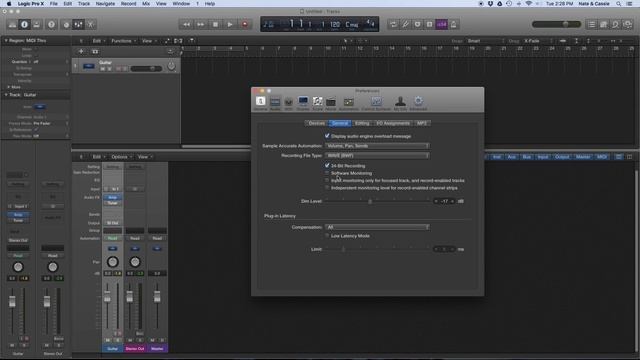Open the Mixer Options menu
This screenshot has height=360, width=640.
121,157
